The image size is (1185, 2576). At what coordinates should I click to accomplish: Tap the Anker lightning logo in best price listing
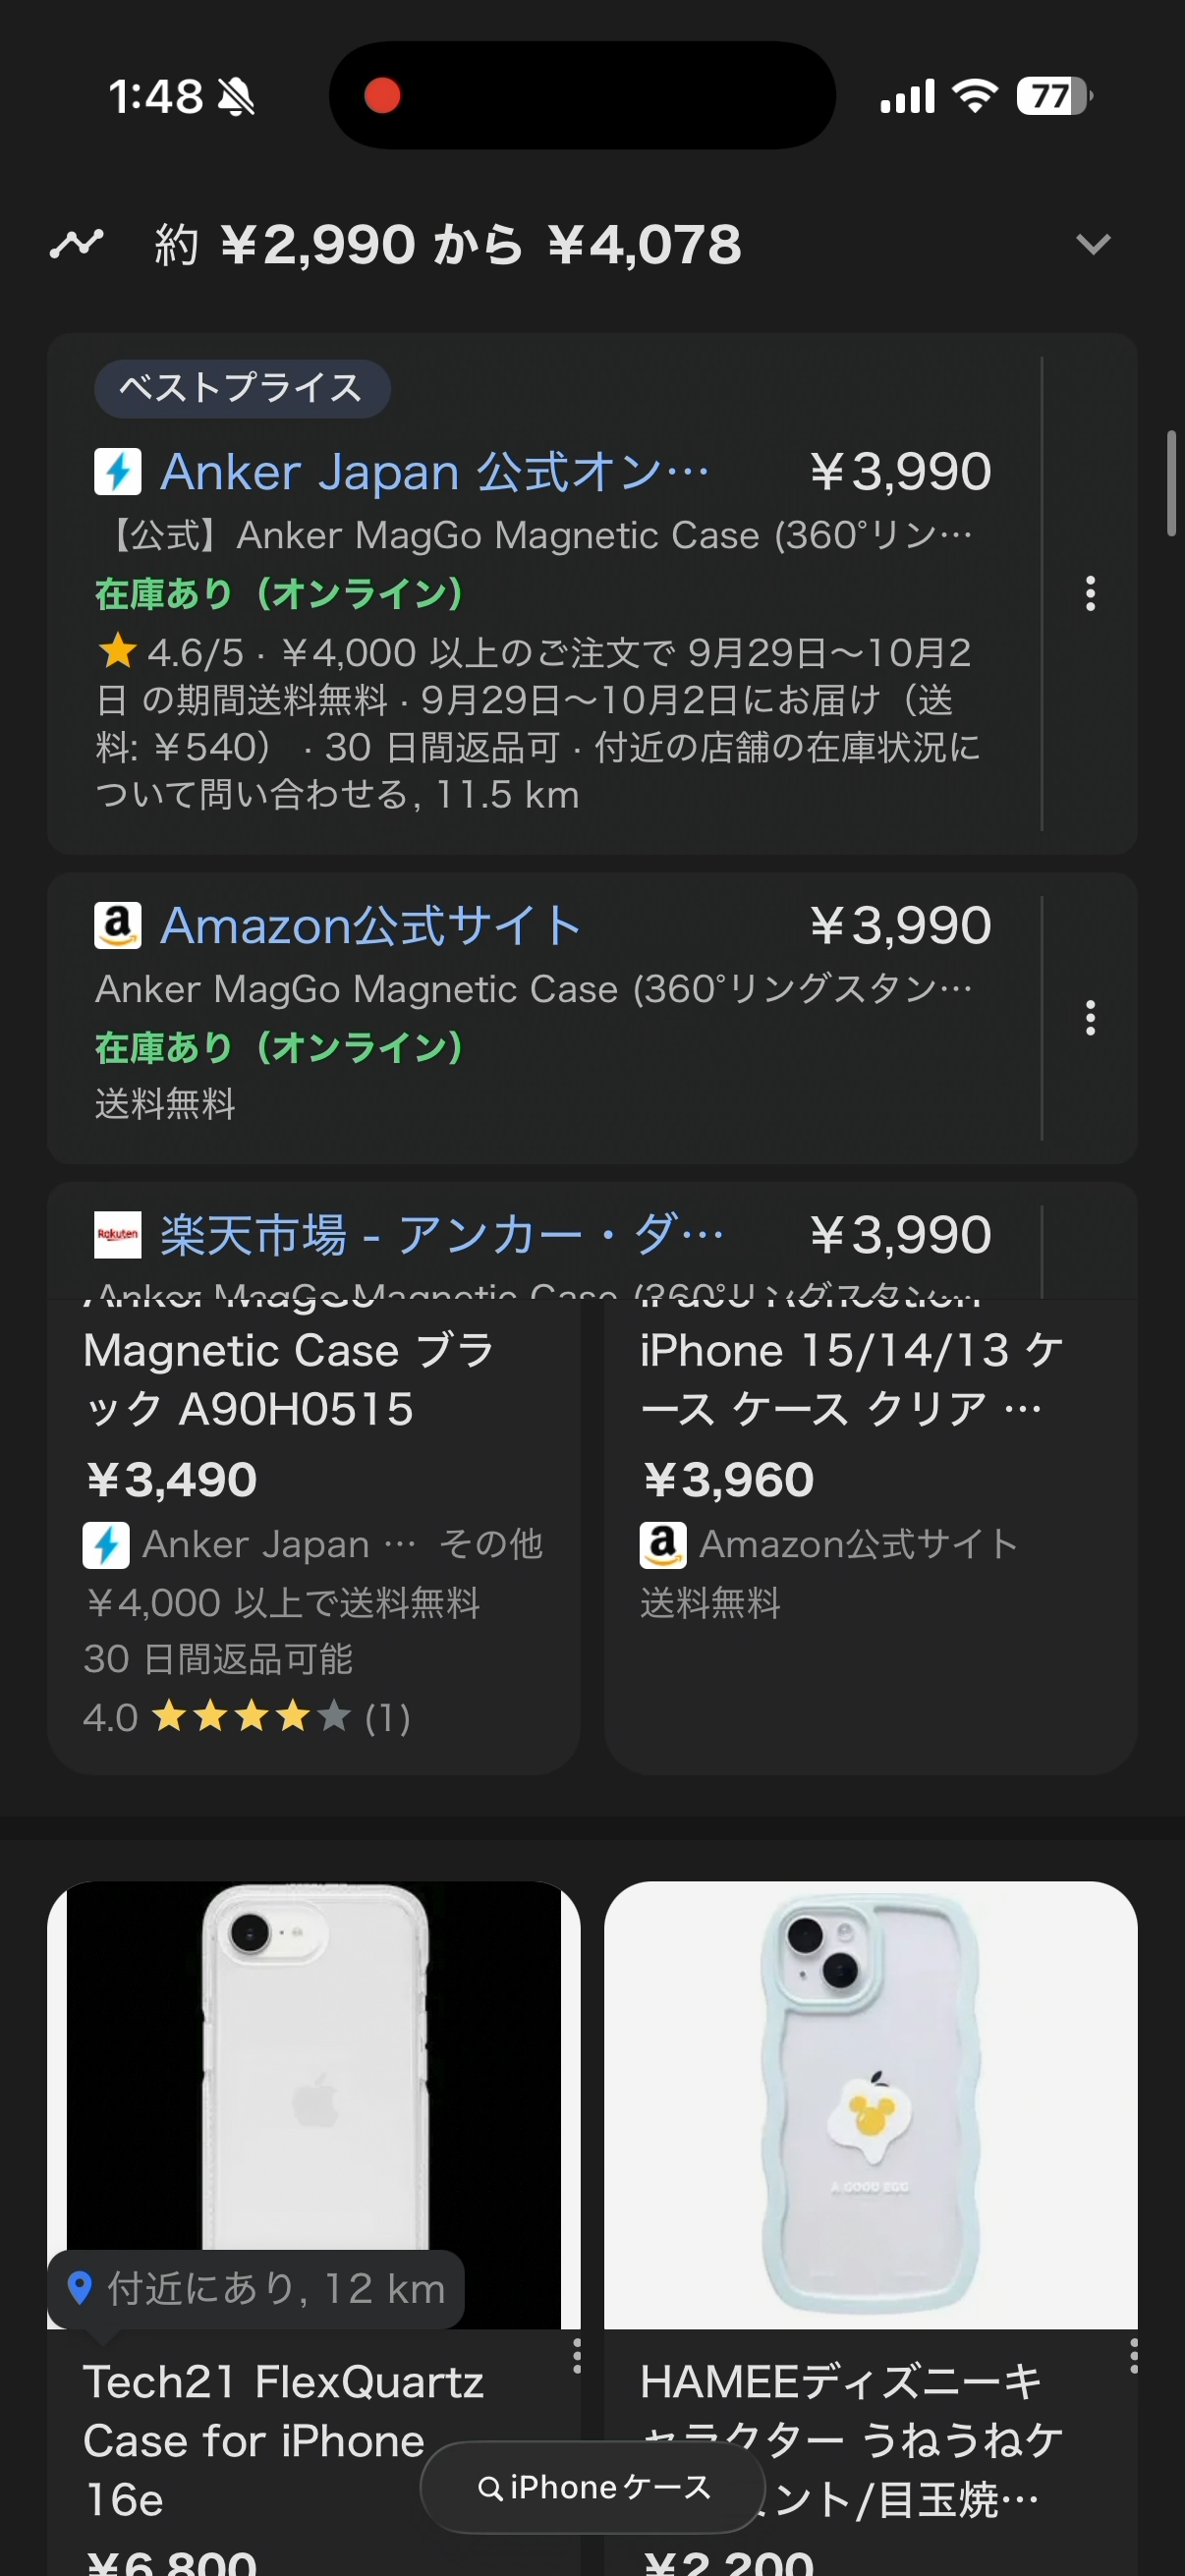pos(118,472)
